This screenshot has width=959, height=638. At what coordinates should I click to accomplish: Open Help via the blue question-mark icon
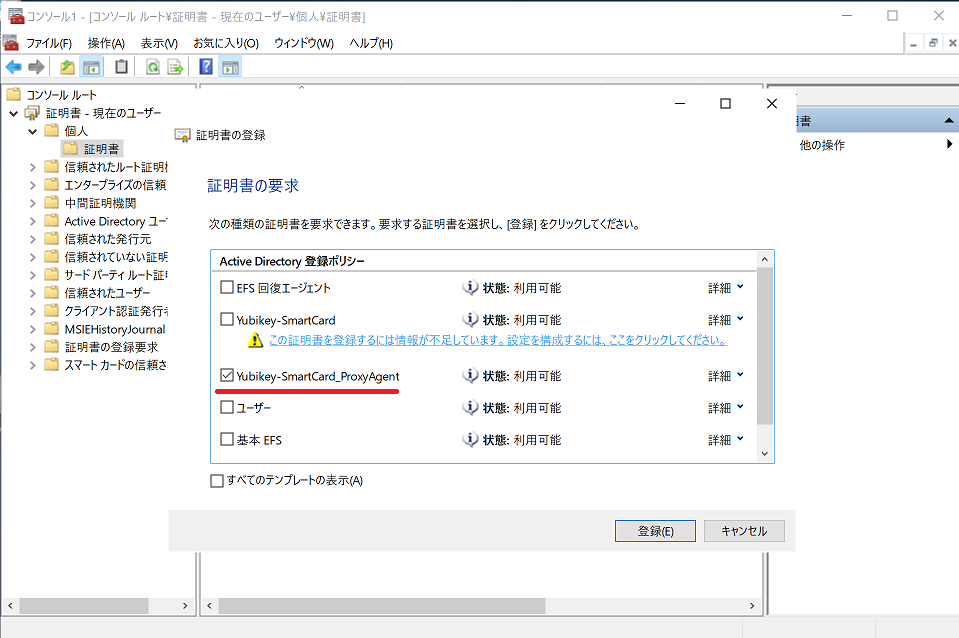205,67
